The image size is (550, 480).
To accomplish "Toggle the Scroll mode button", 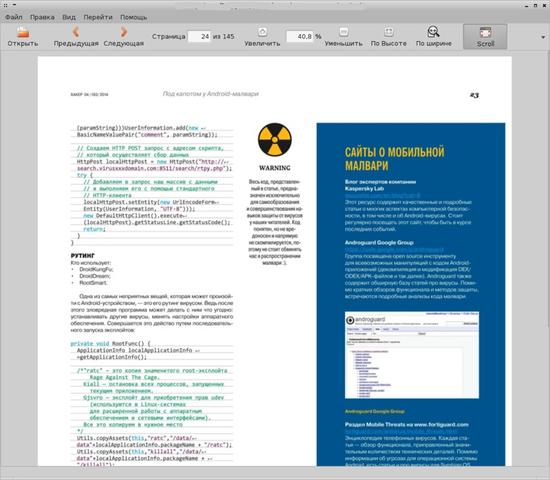I will 485,36.
